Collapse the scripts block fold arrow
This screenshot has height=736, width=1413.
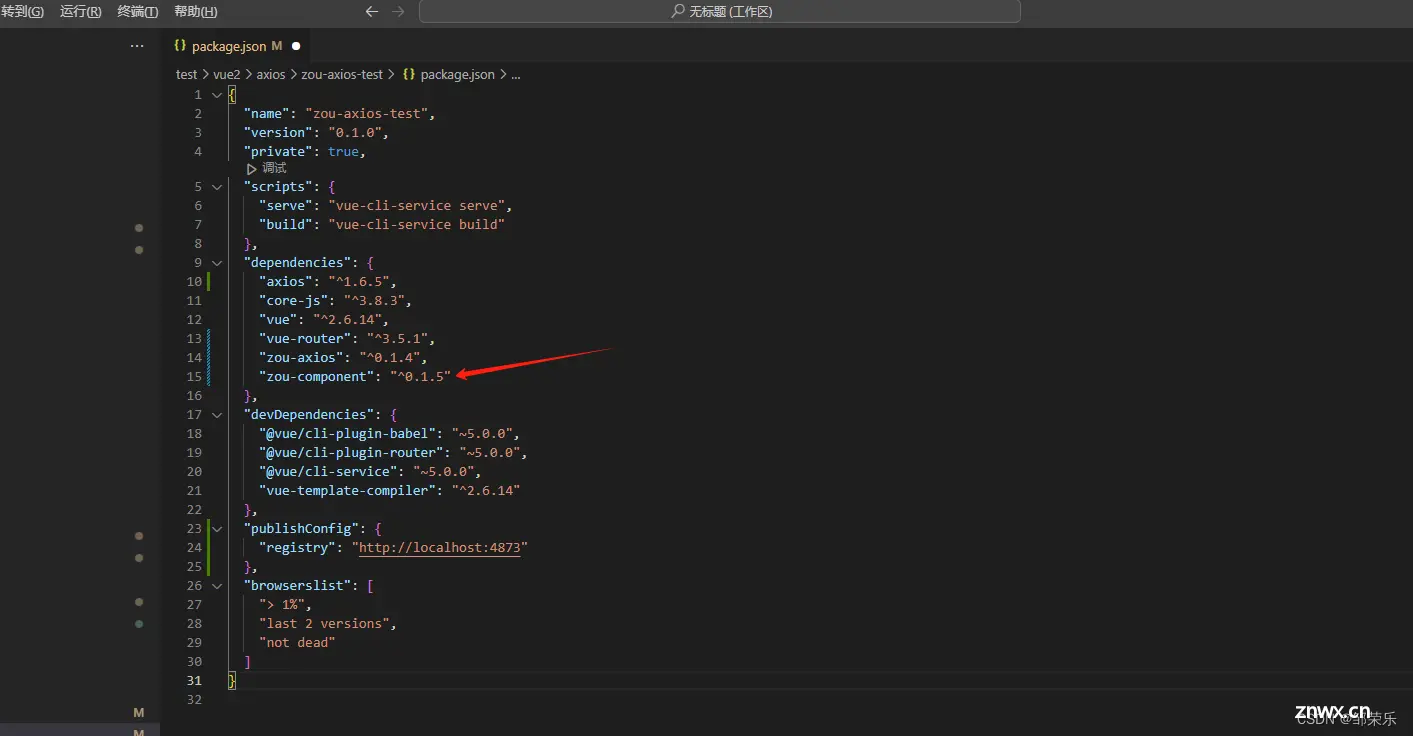point(216,187)
